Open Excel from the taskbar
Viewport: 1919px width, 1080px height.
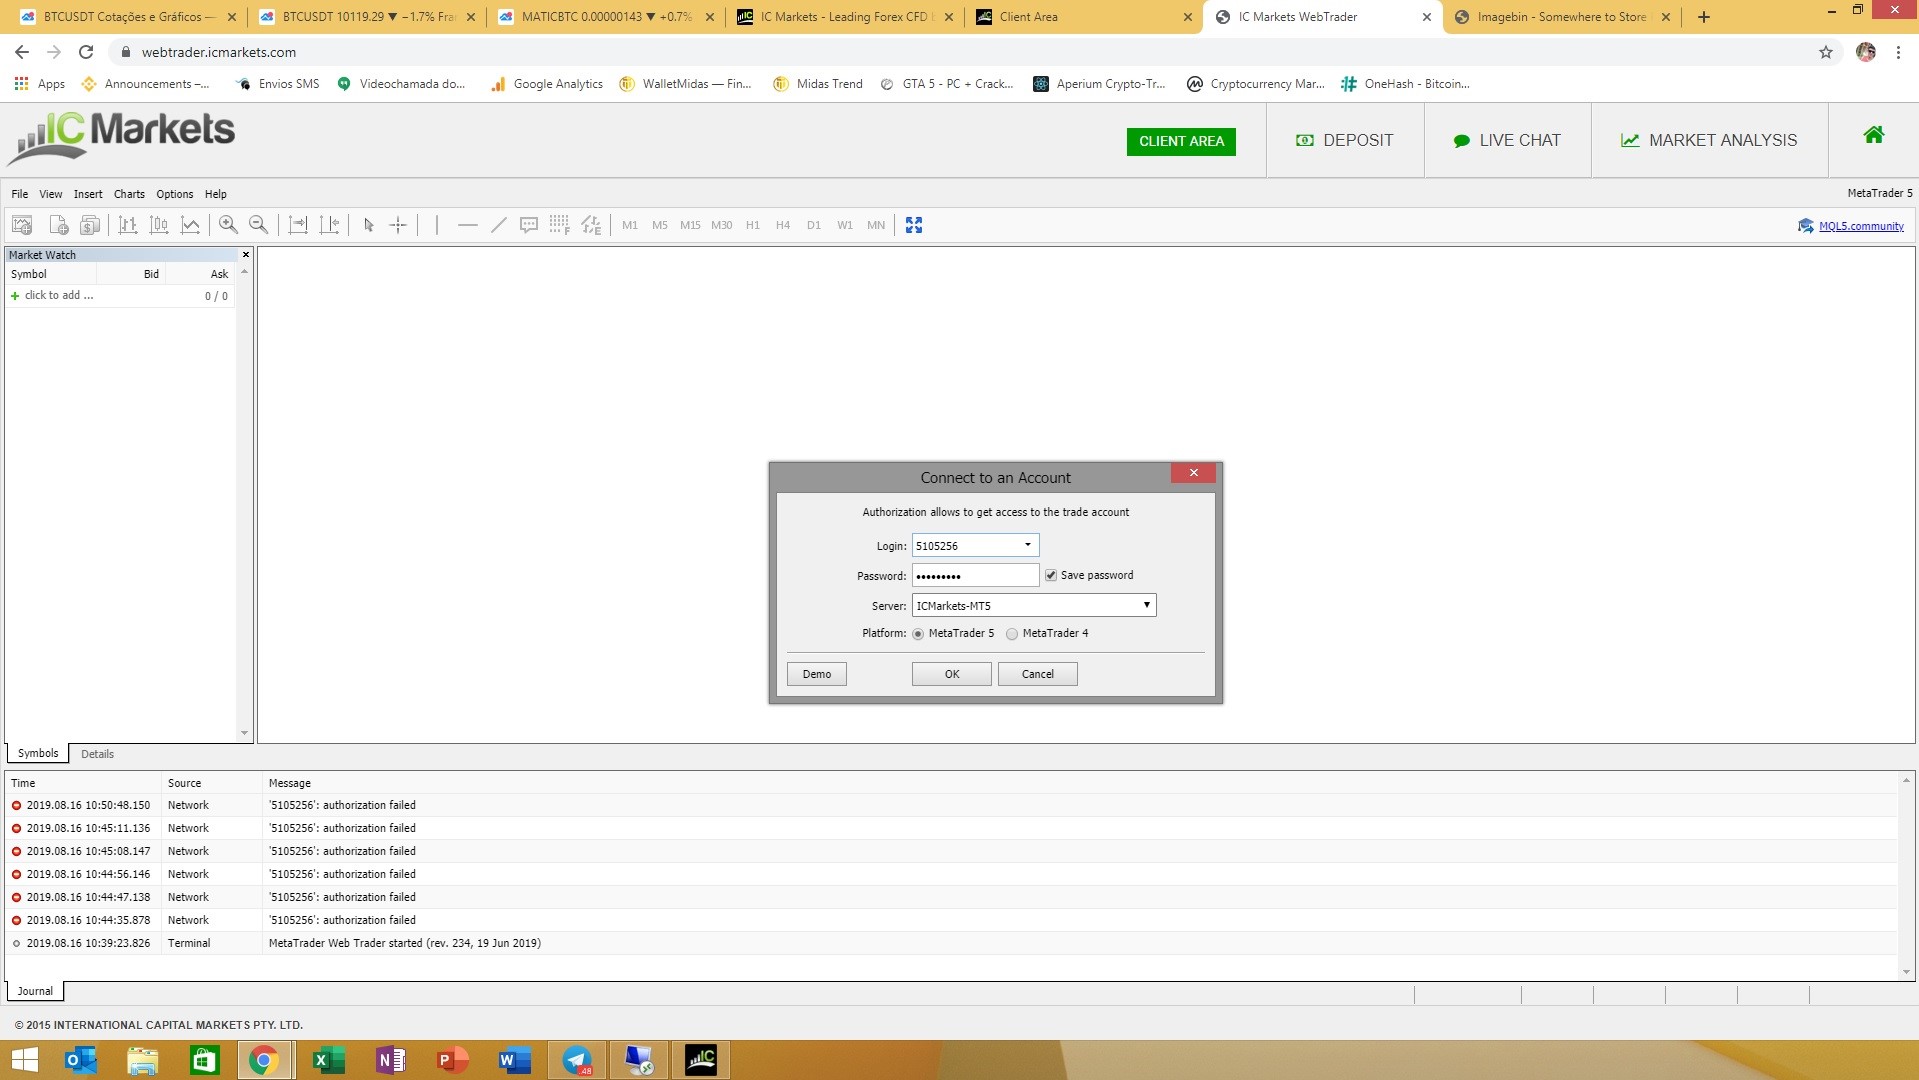(327, 1060)
